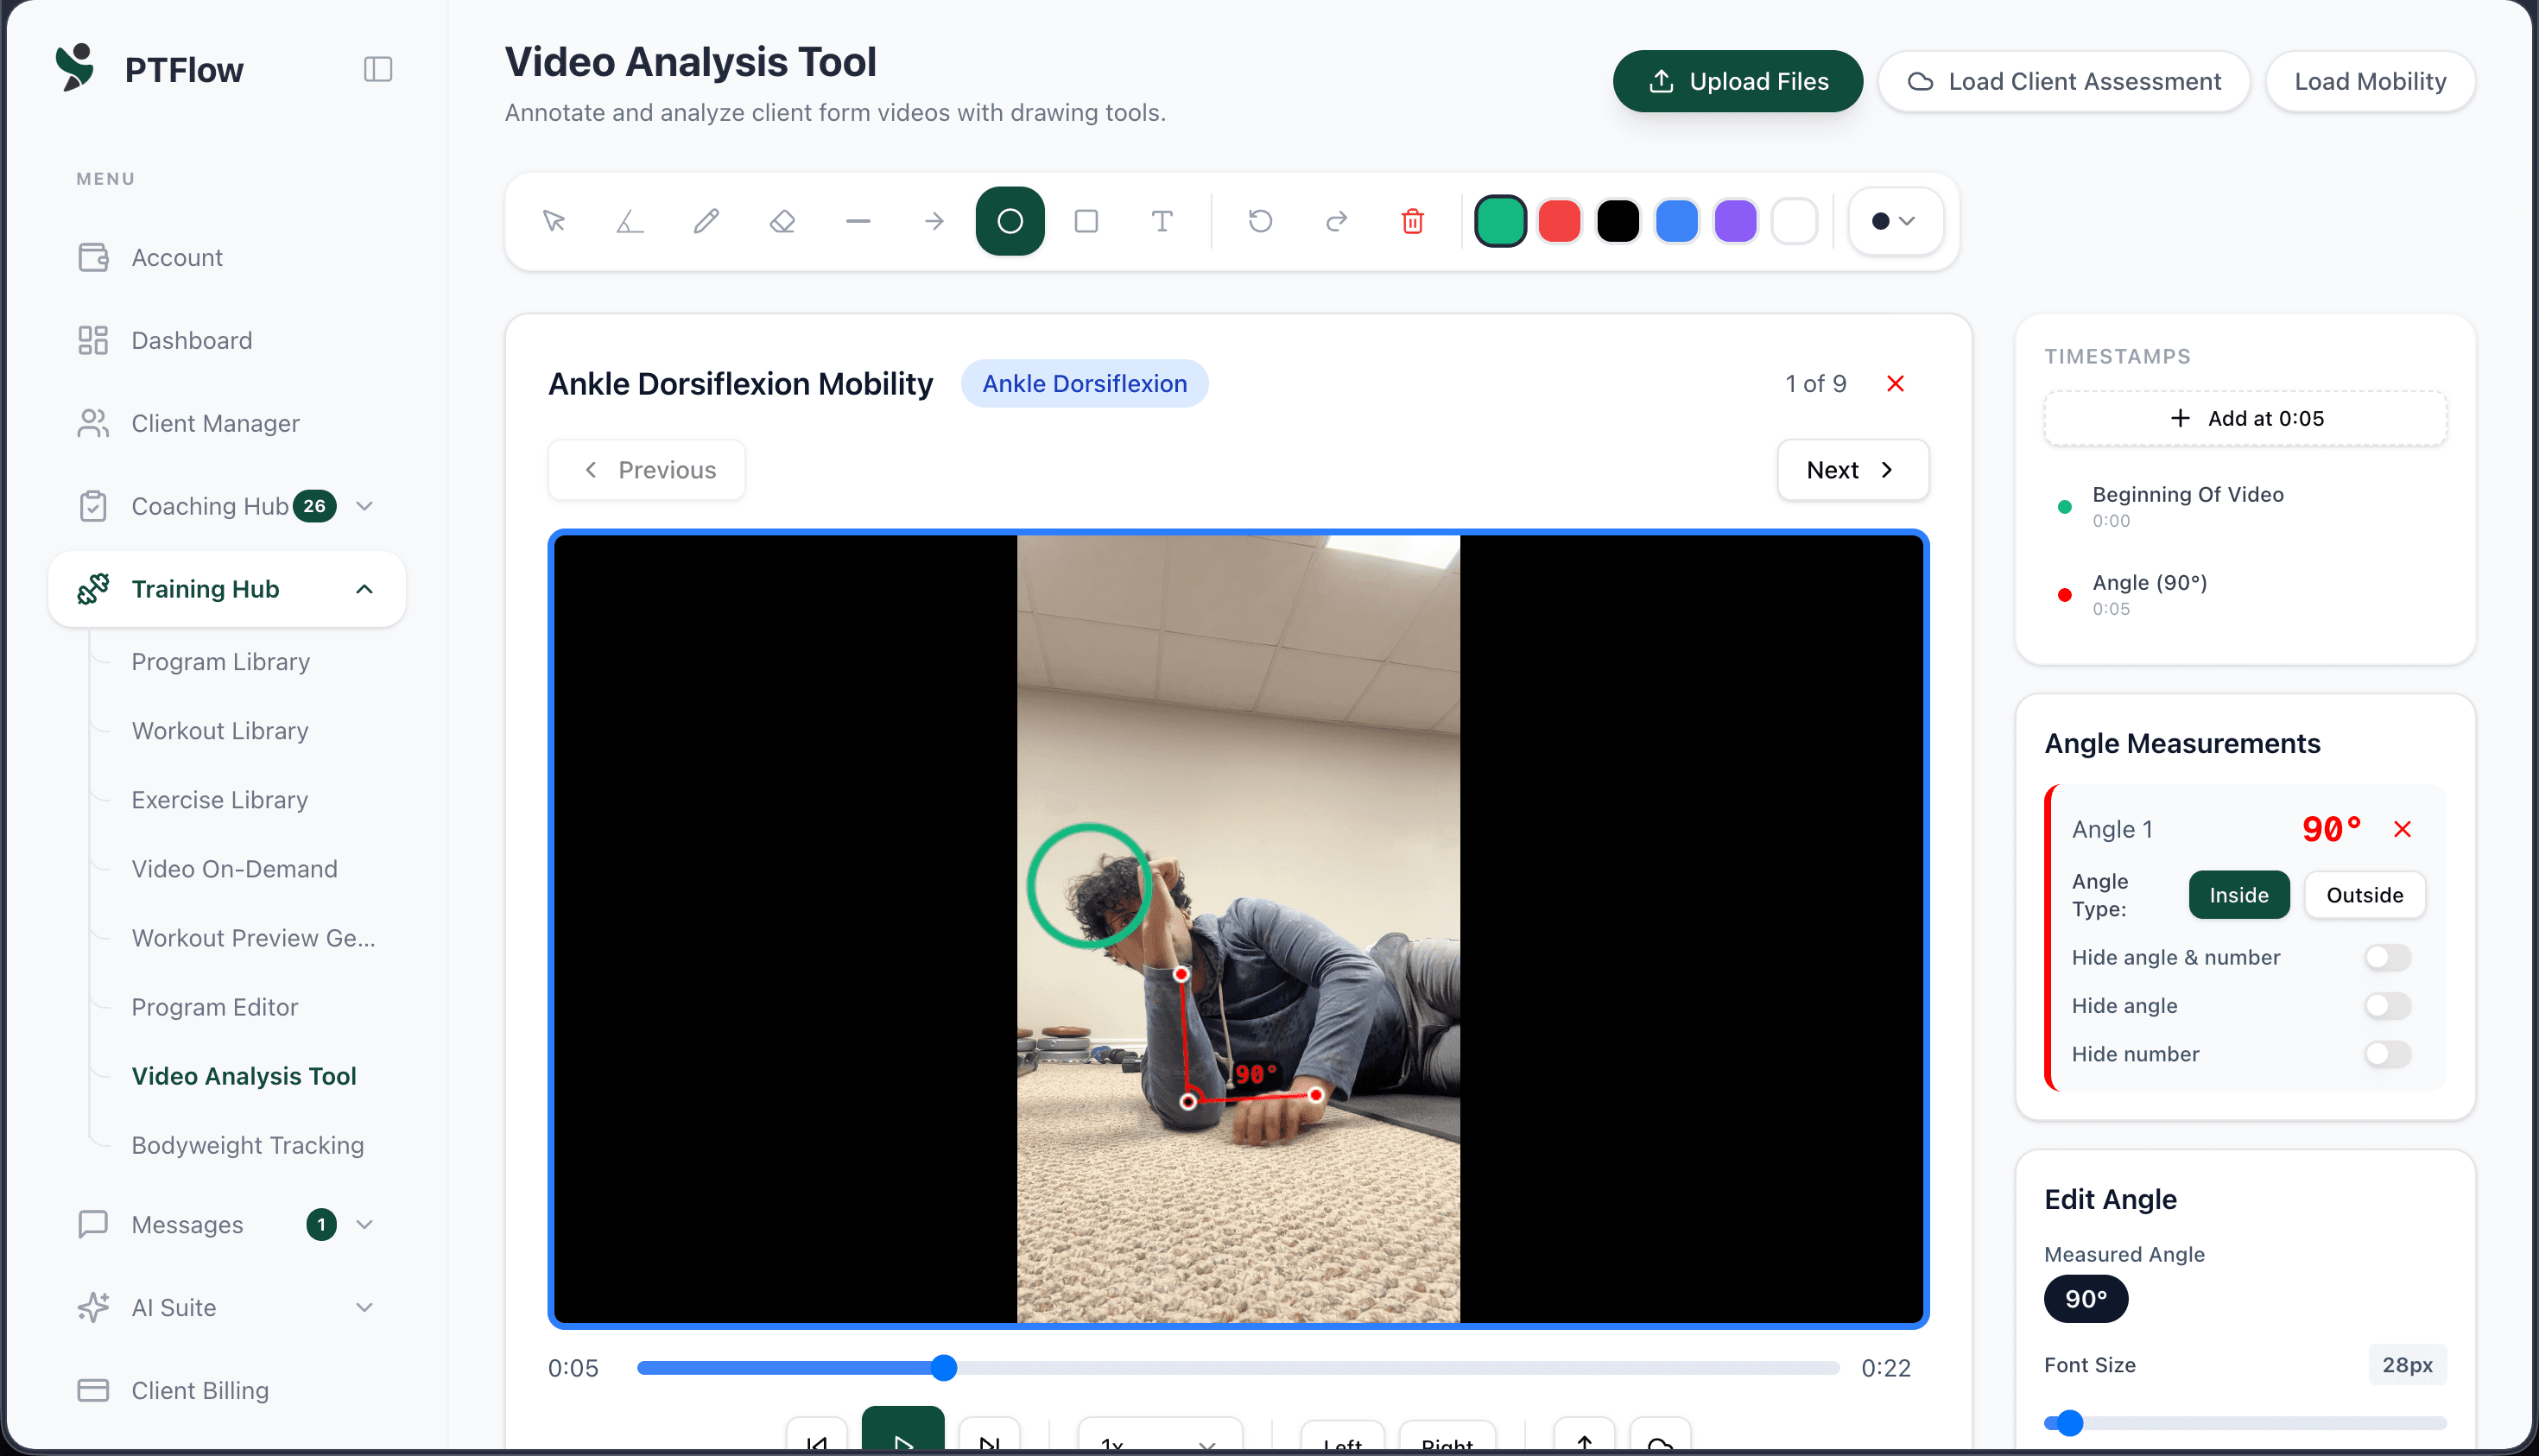Image resolution: width=2539 pixels, height=1456 pixels.
Task: Select the circle shape tool
Action: click(x=1010, y=221)
